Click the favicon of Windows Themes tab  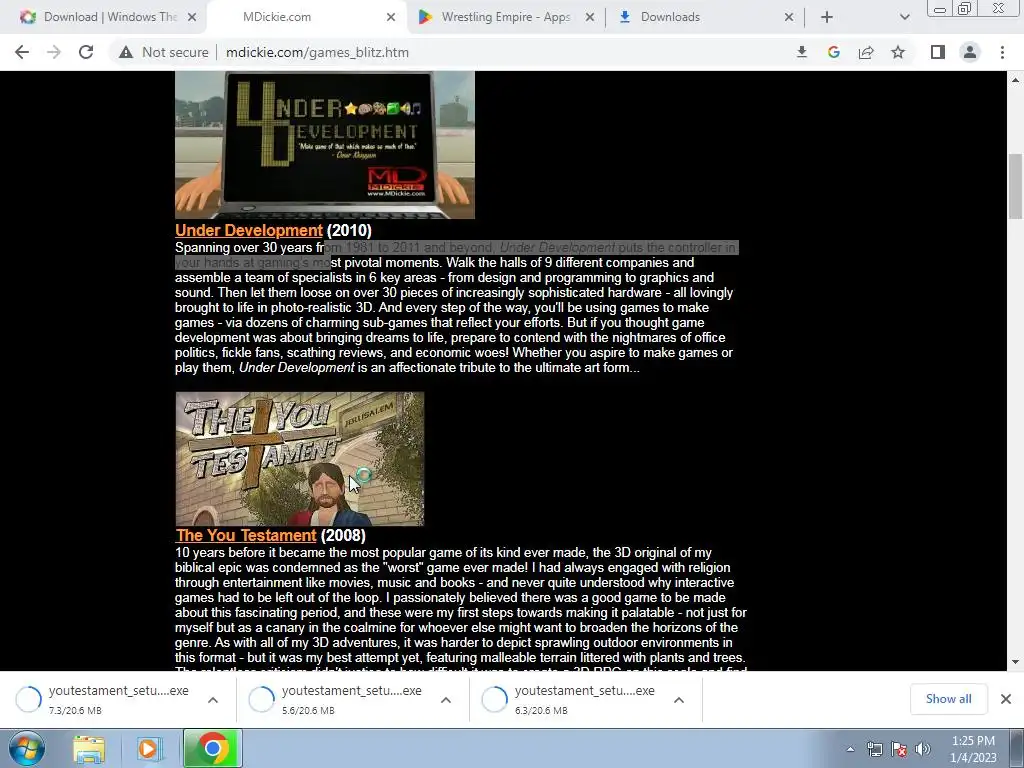point(27,18)
